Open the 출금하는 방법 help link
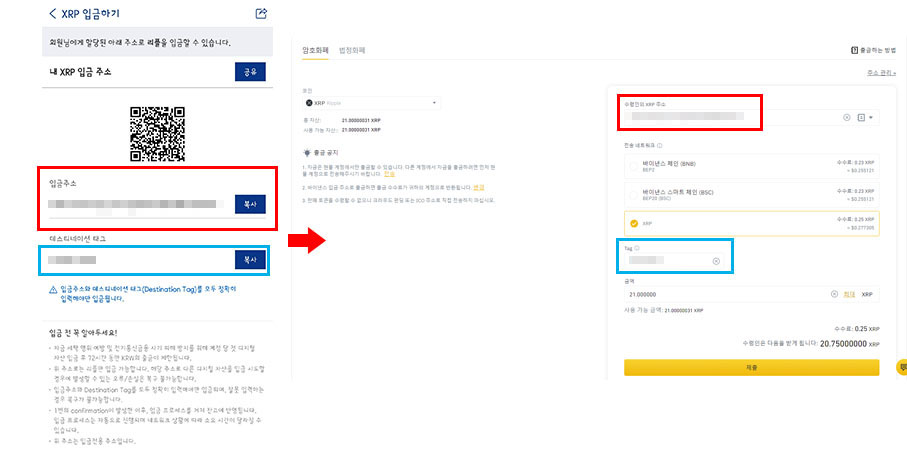The width and height of the screenshot is (907, 454). point(873,50)
